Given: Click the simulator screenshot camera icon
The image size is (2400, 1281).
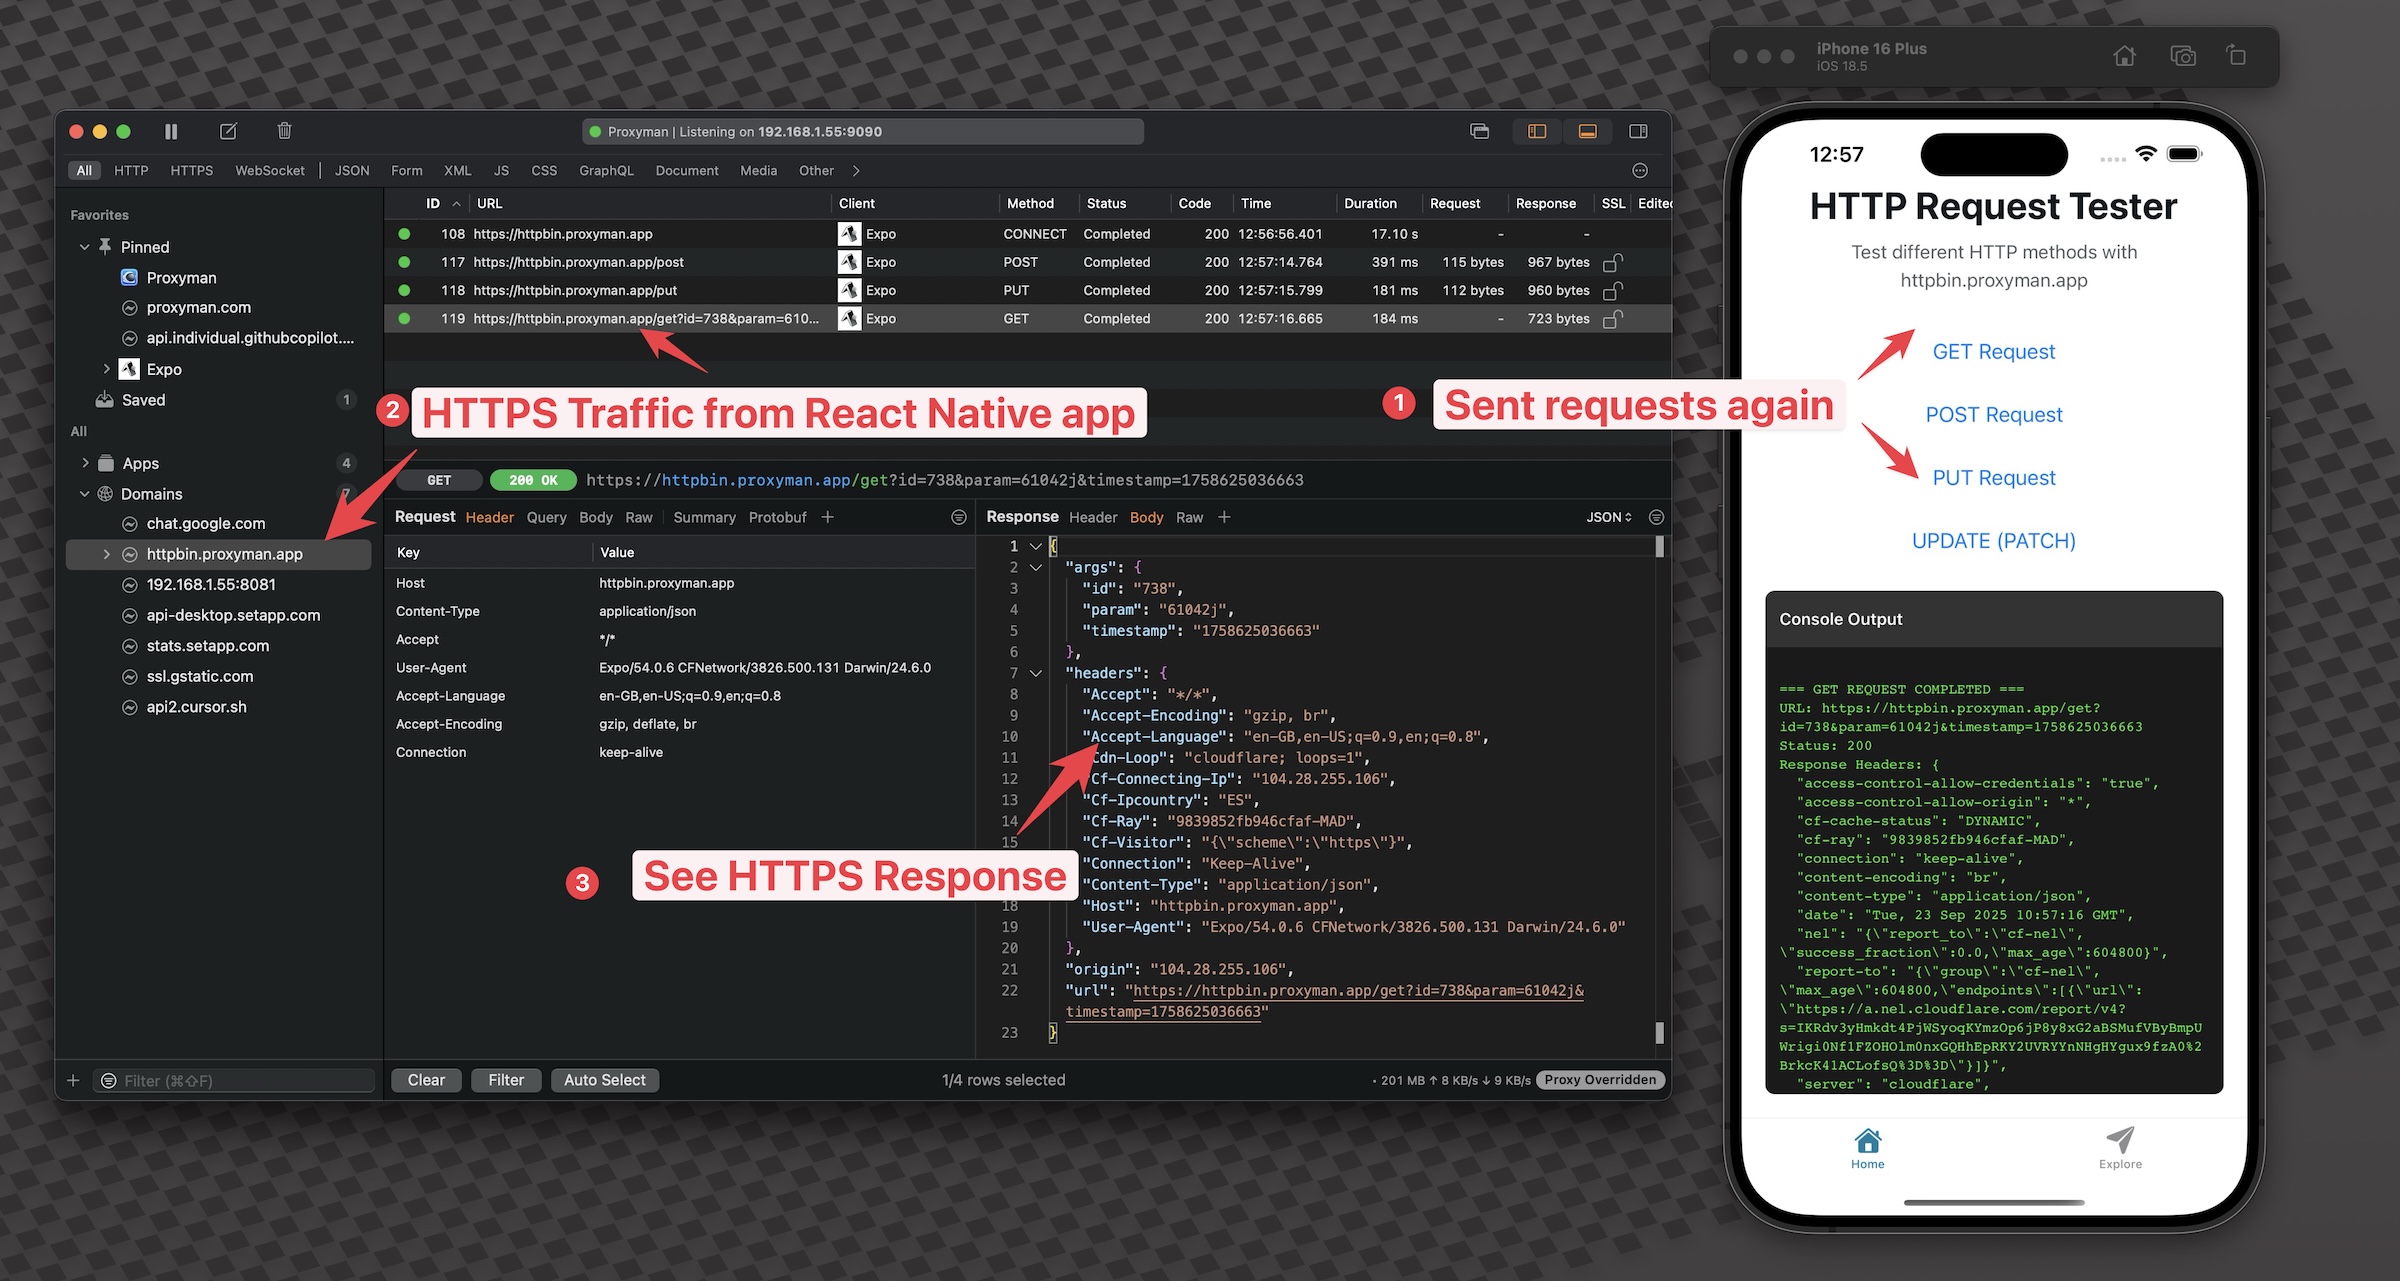Looking at the screenshot, I should coord(2183,56).
